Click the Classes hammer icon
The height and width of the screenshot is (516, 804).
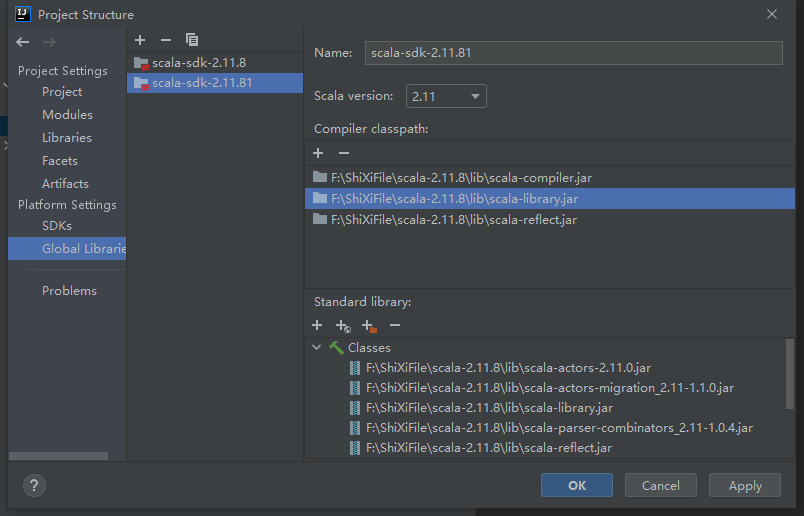point(336,348)
